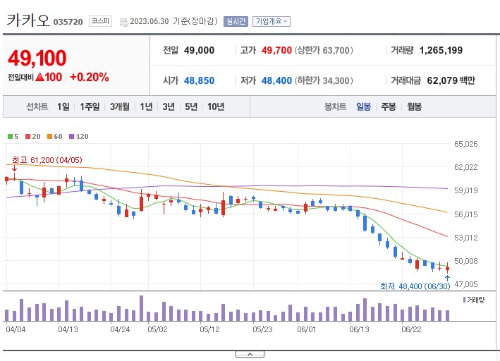Click the 04/04 date axis label
The image size is (500, 361).
tap(15, 329)
